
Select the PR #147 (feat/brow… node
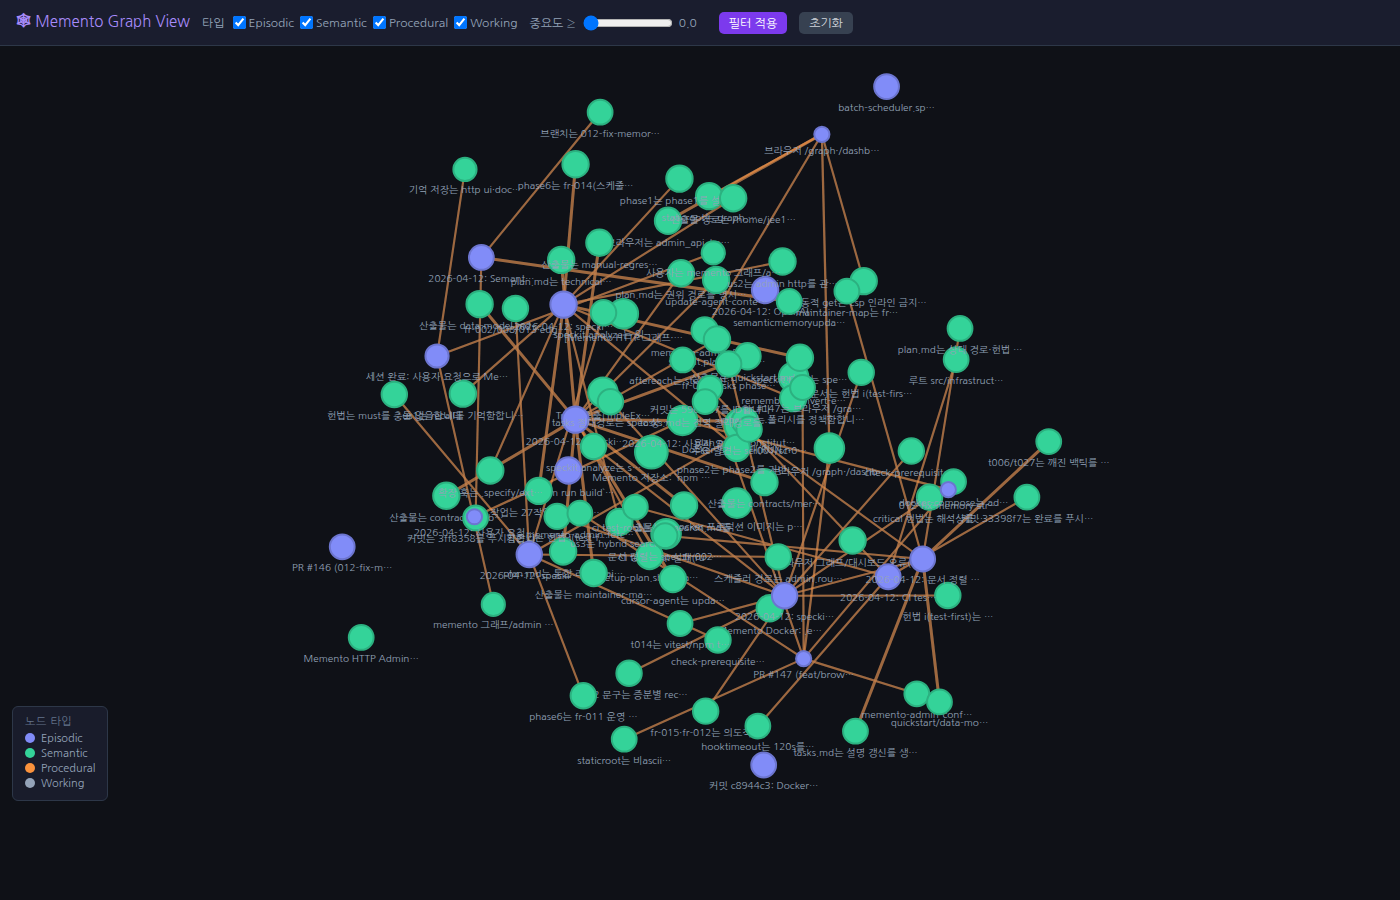804,658
